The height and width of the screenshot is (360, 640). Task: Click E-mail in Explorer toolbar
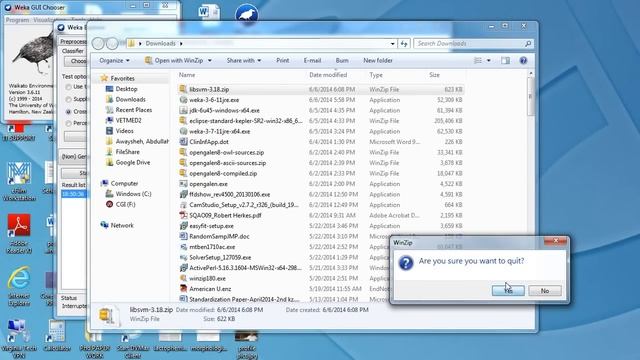click(312, 60)
